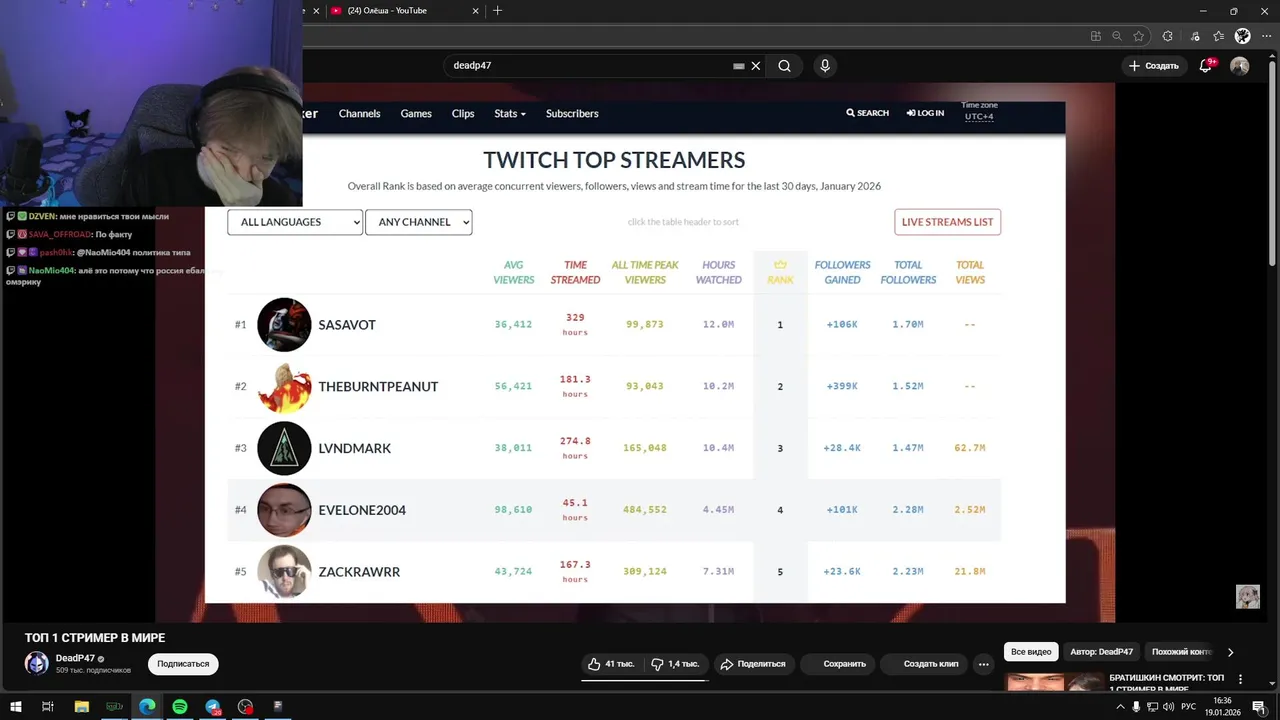Sort by TIME STREAMED column header
Image resolution: width=1280 pixels, height=720 pixels.
point(575,273)
